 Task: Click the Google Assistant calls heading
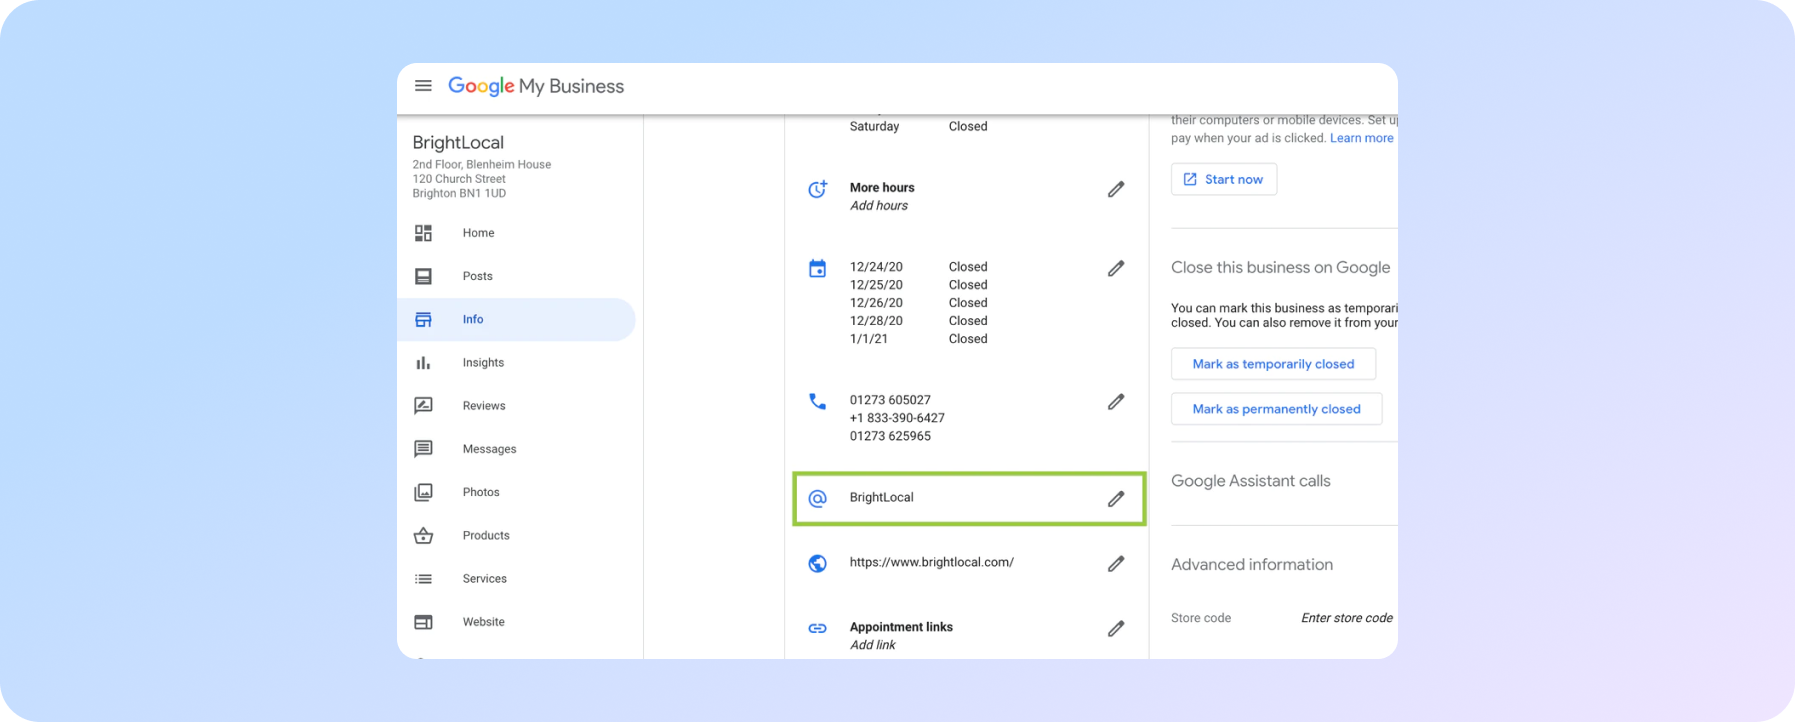(1250, 481)
